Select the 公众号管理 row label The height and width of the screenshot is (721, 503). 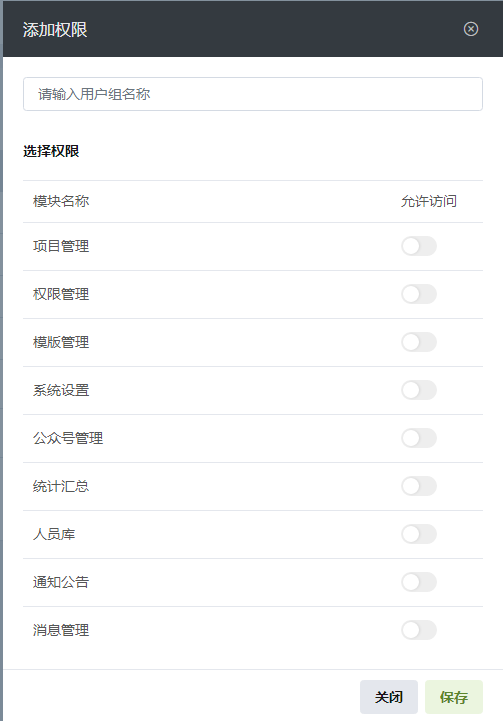coord(68,438)
